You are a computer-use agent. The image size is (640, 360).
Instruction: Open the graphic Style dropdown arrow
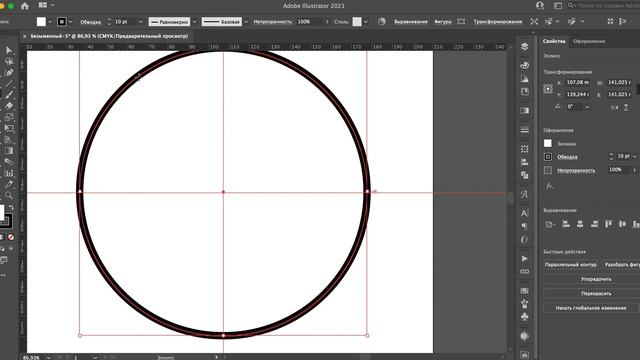coord(366,22)
